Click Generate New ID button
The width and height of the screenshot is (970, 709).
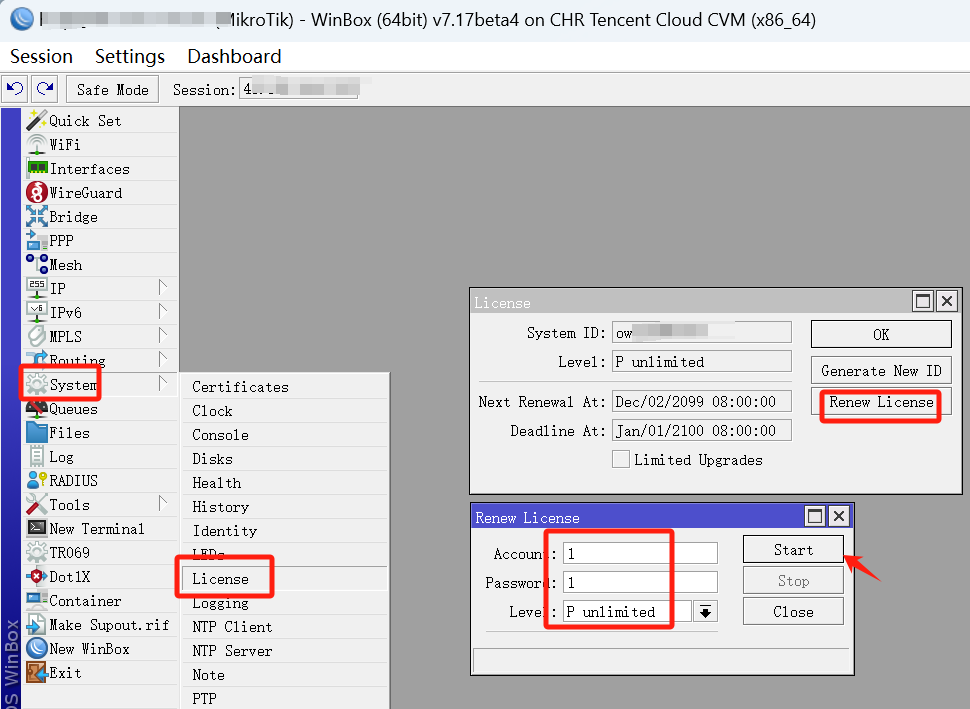coord(881,371)
